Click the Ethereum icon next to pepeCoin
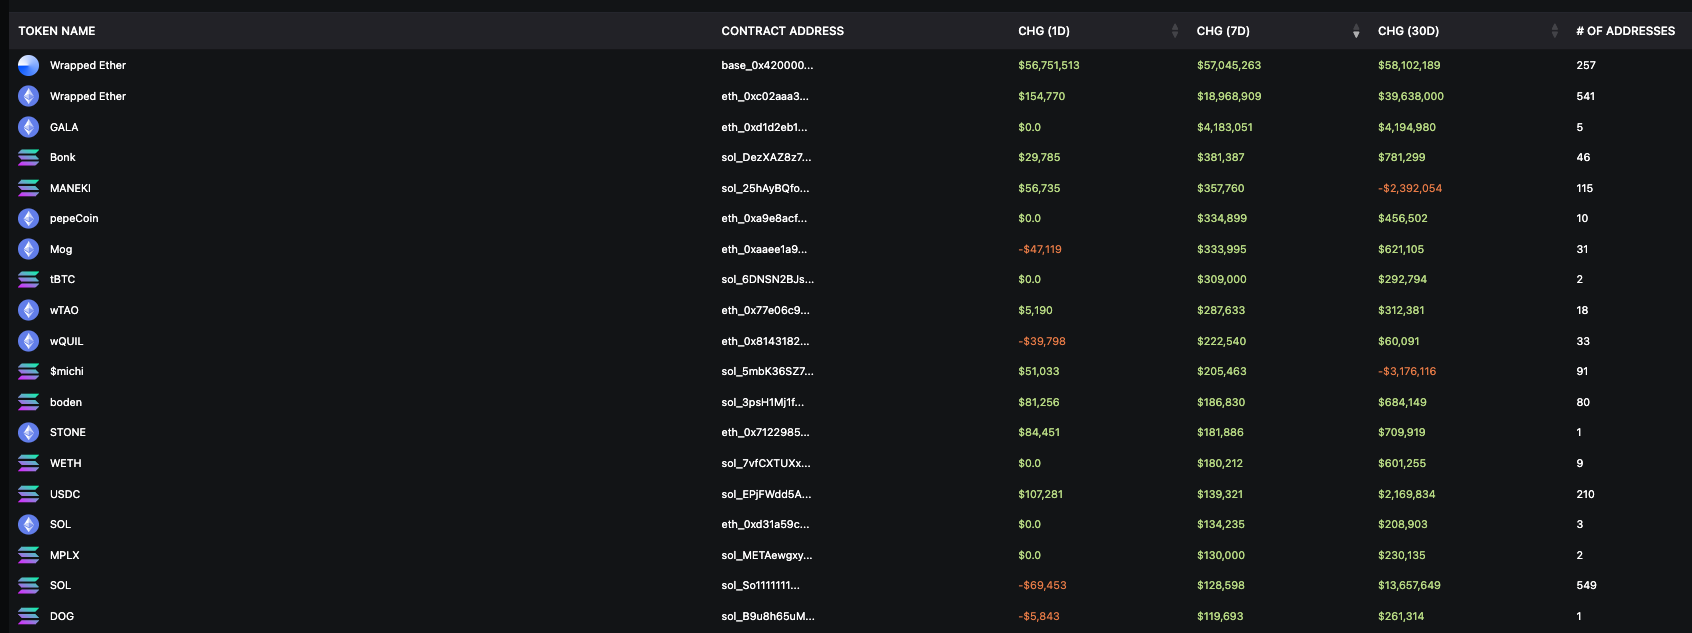1692x633 pixels. [x=29, y=218]
